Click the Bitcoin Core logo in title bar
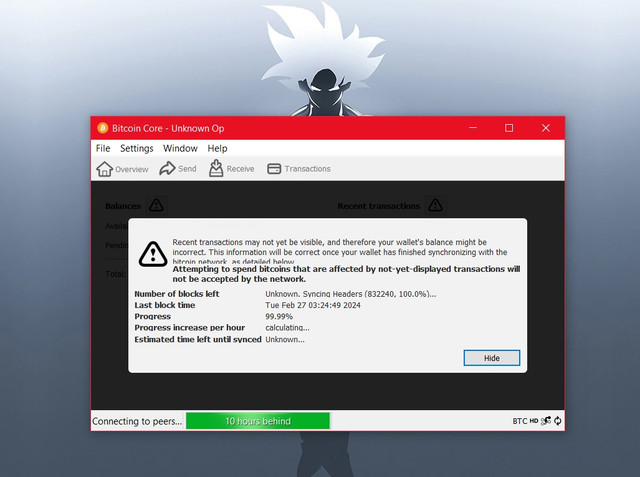Image resolution: width=640 pixels, height=477 pixels. (x=102, y=128)
